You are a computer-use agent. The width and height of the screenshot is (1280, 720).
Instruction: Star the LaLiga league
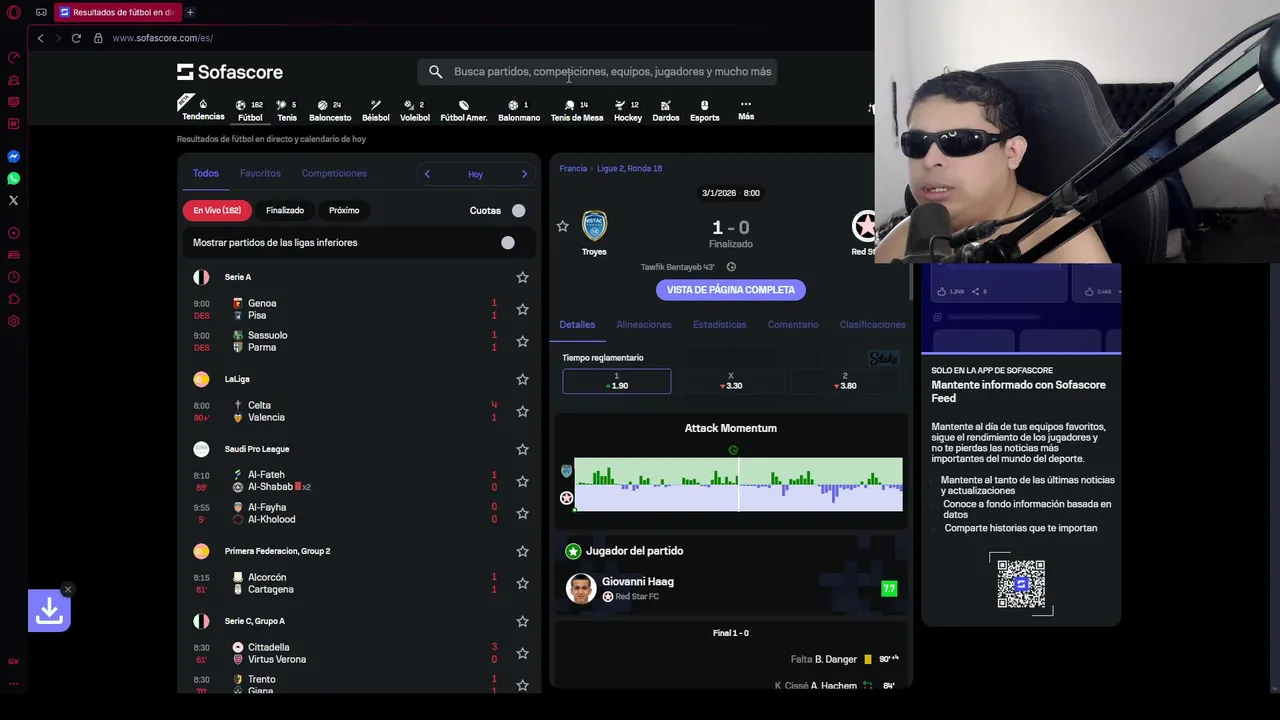point(522,379)
